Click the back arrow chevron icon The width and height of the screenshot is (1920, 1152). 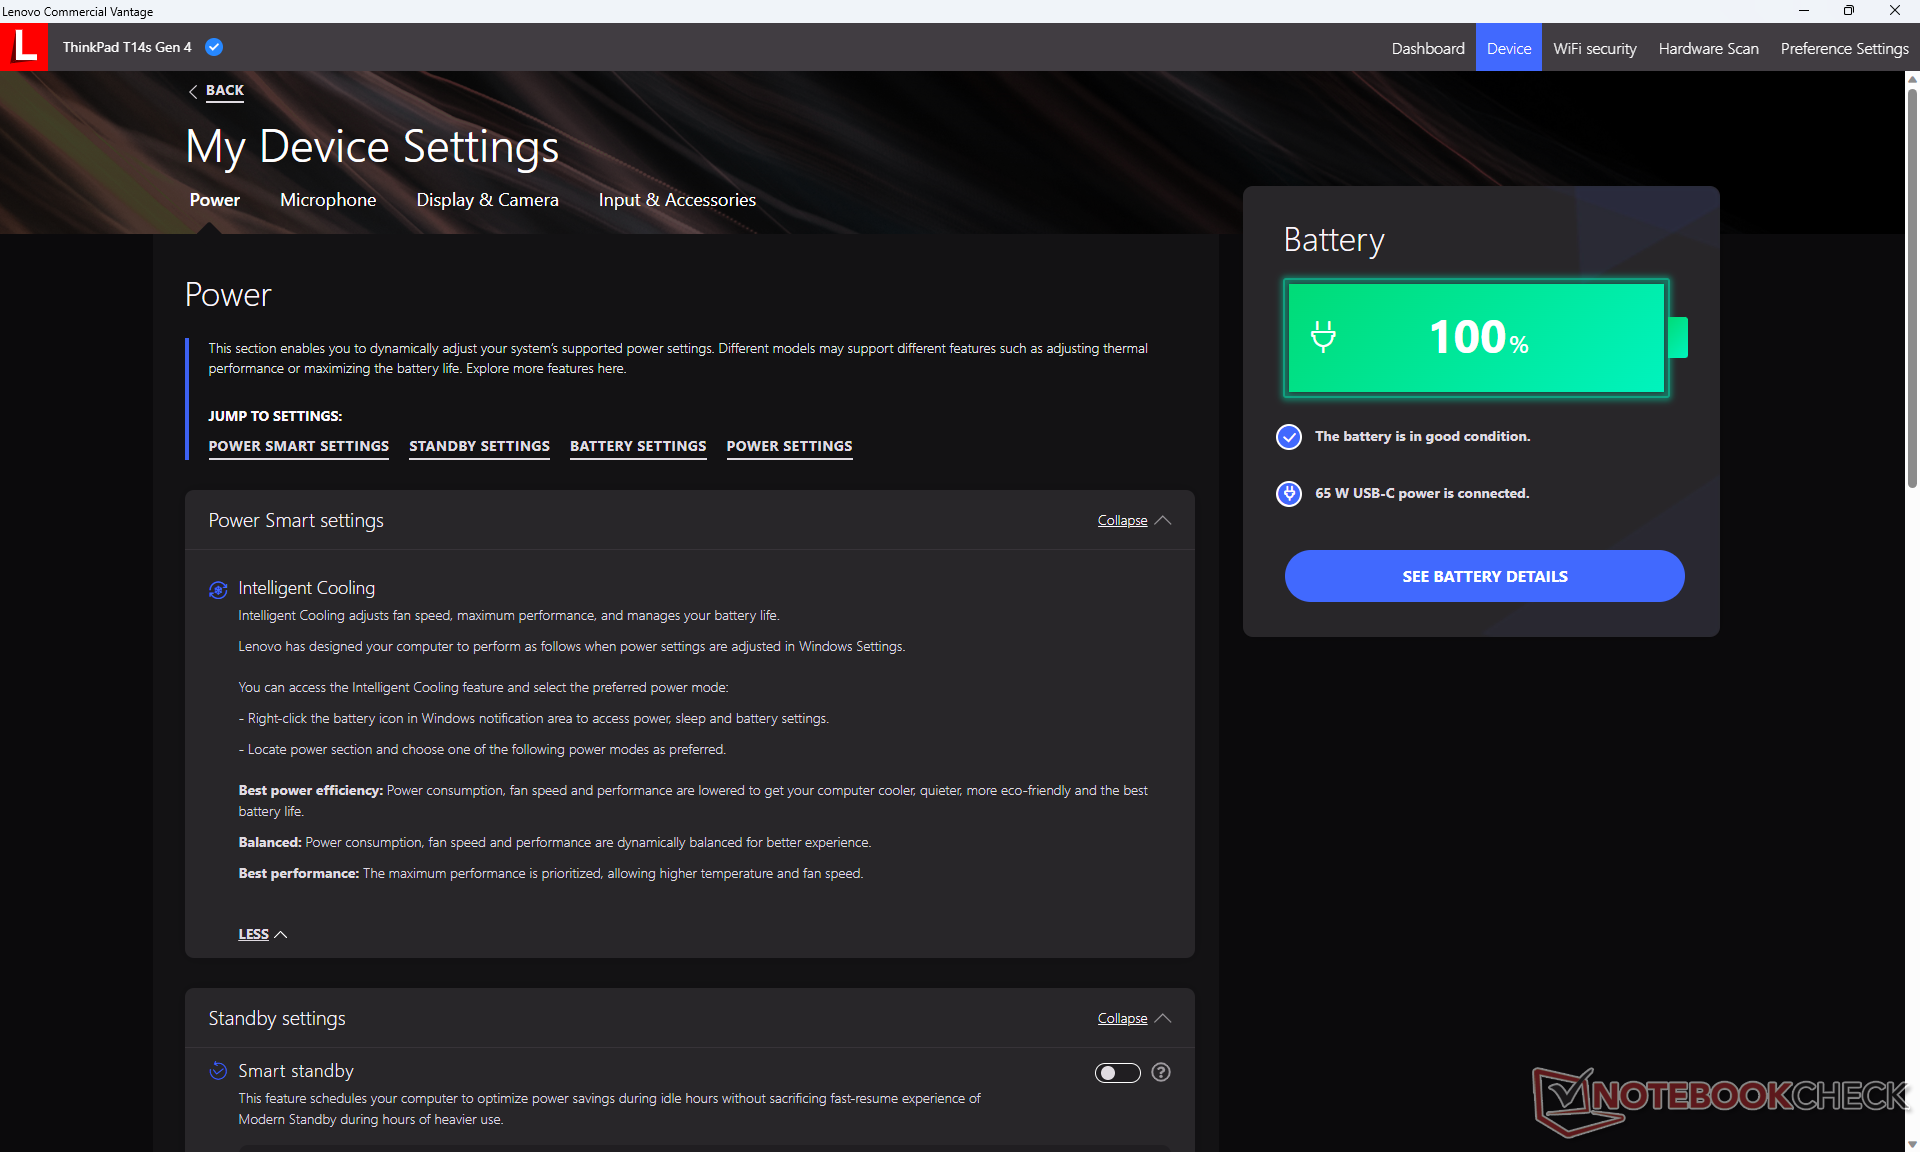[x=193, y=91]
